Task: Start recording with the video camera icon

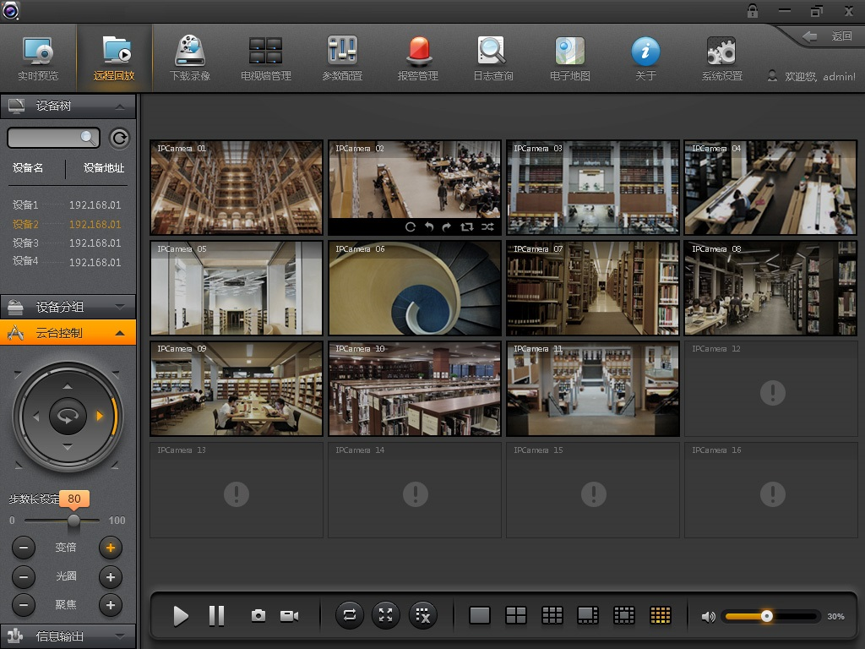Action: (x=289, y=616)
